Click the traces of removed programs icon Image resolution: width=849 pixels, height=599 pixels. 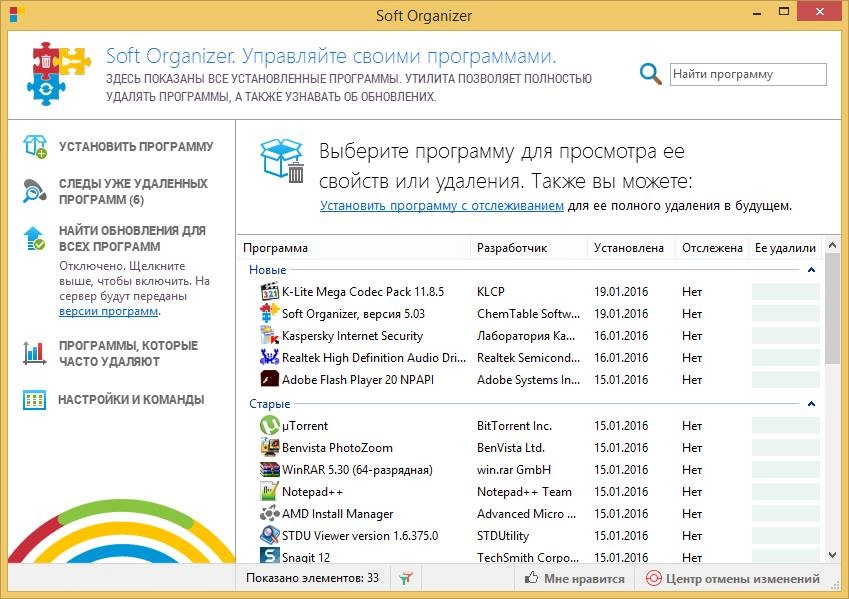tap(35, 191)
